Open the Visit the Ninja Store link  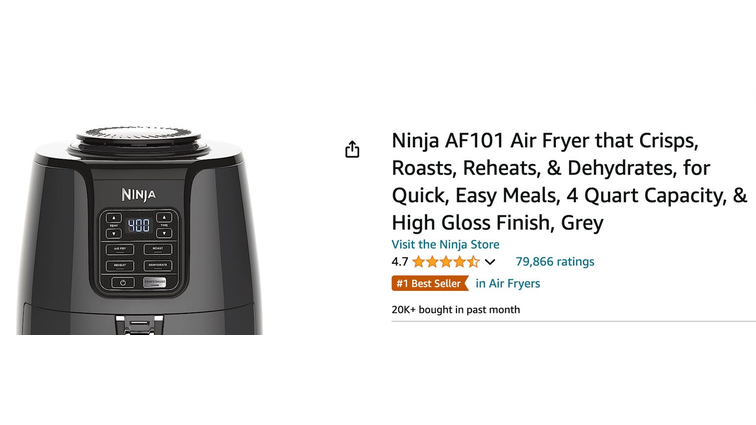(x=446, y=244)
